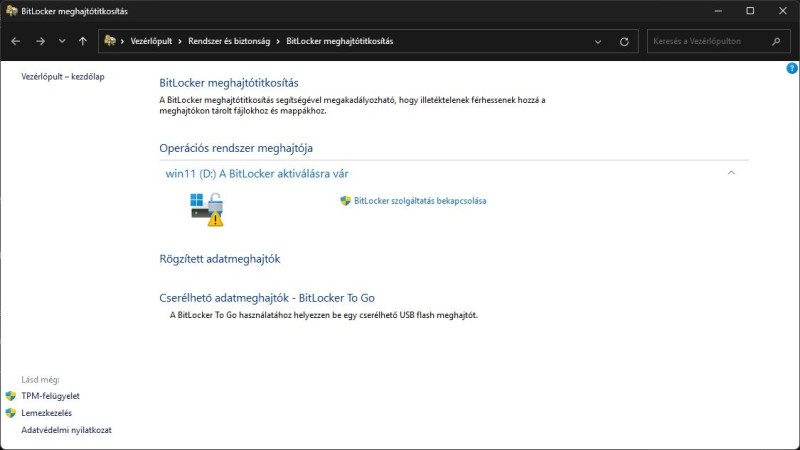Click the drive icon with warning lock
The height and width of the screenshot is (450, 800).
pyautogui.click(x=207, y=209)
